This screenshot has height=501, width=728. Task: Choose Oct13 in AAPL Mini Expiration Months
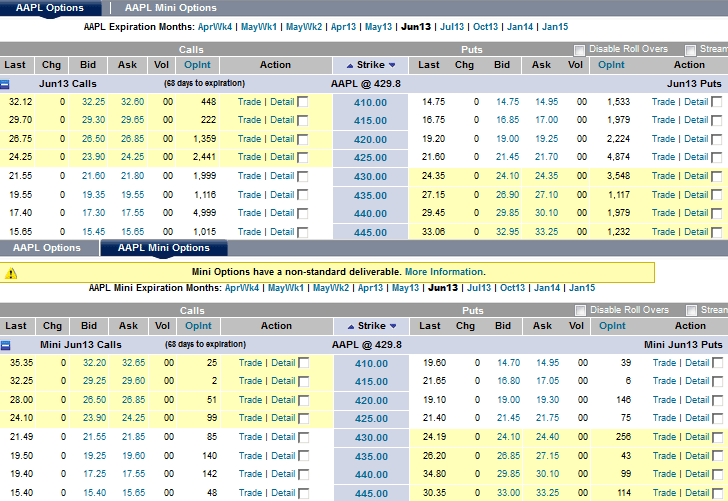[513, 288]
